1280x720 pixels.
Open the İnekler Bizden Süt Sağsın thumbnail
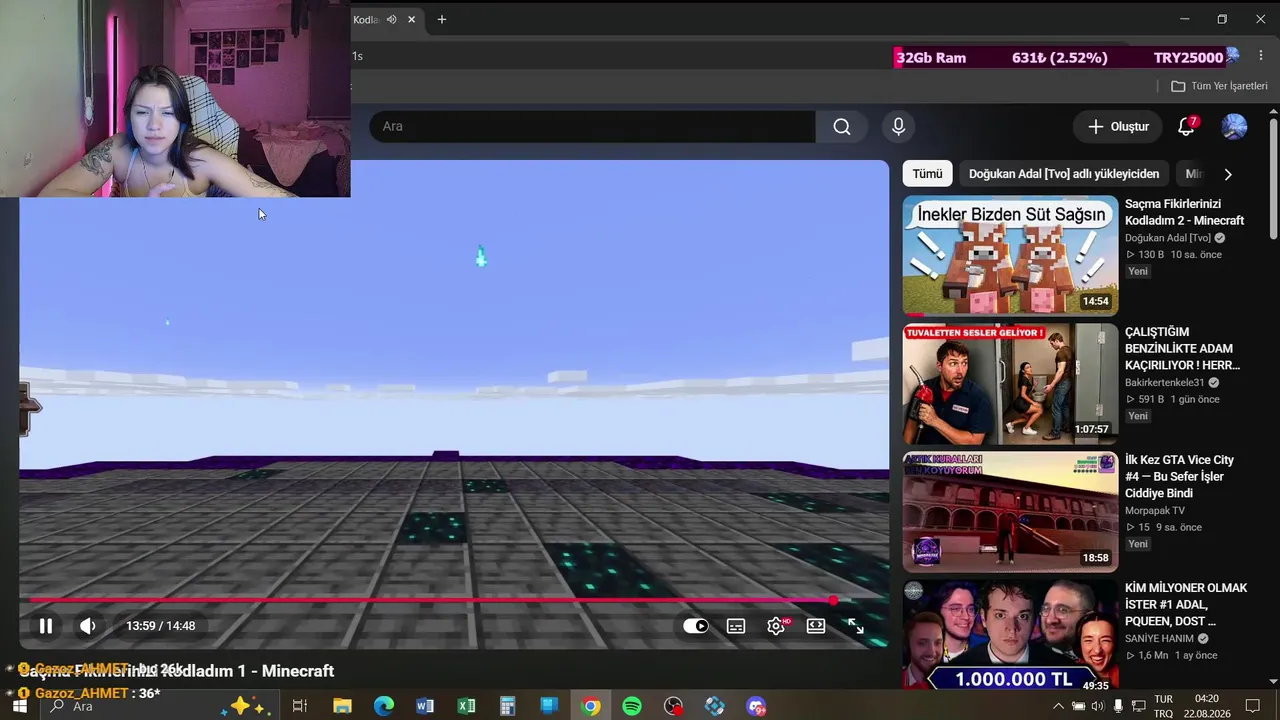click(1010, 255)
